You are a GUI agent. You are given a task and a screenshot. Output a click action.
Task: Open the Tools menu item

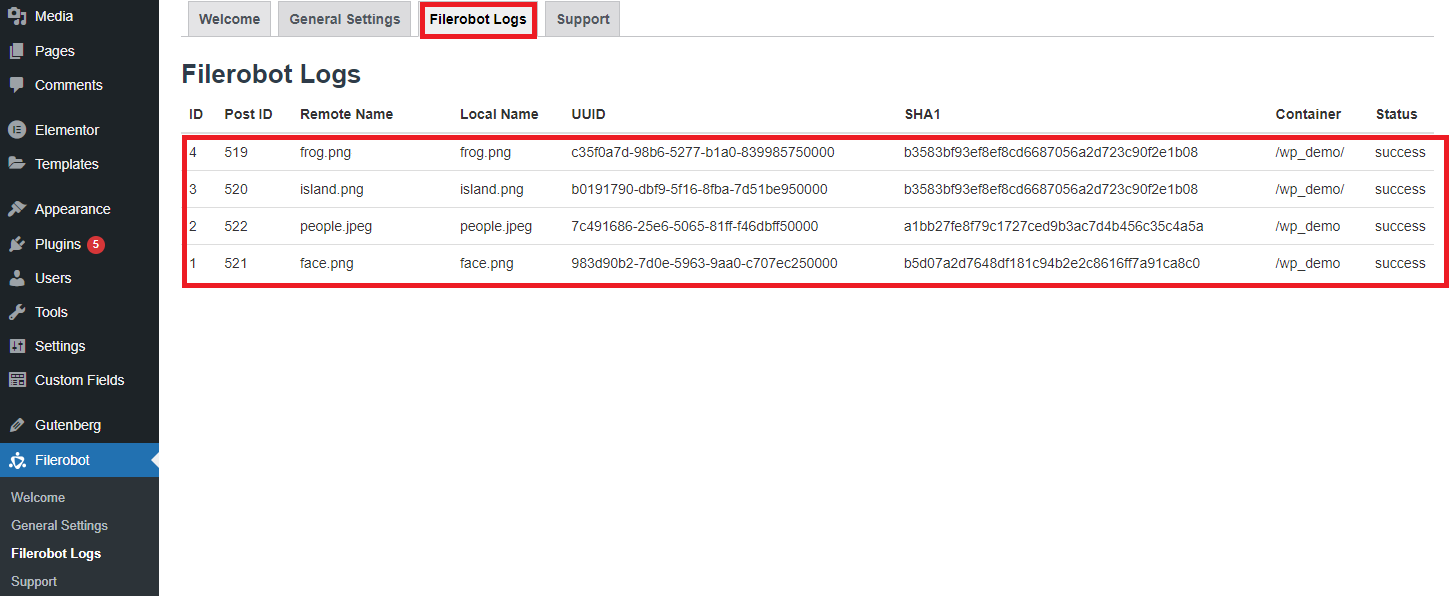click(80, 312)
